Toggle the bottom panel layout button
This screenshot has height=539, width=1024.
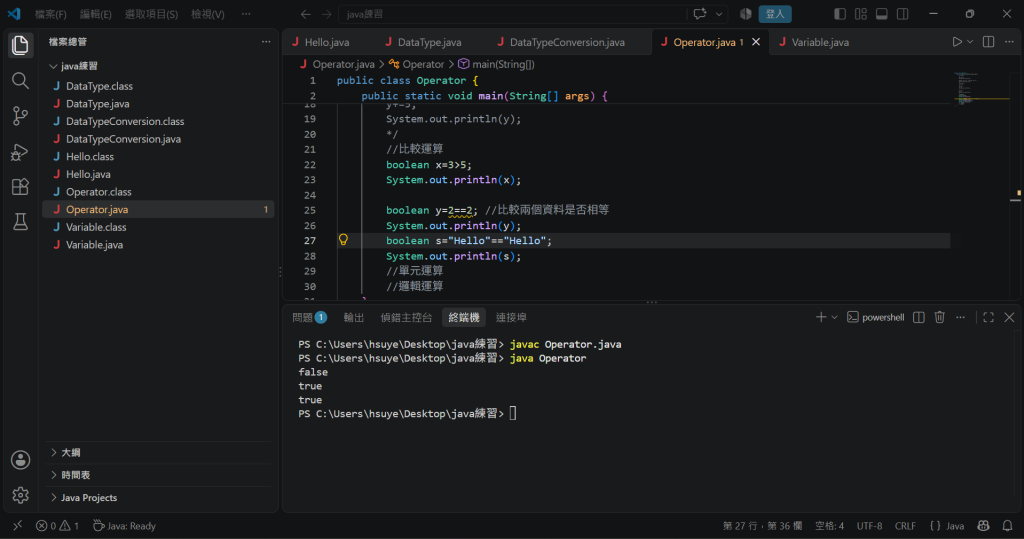[882, 14]
